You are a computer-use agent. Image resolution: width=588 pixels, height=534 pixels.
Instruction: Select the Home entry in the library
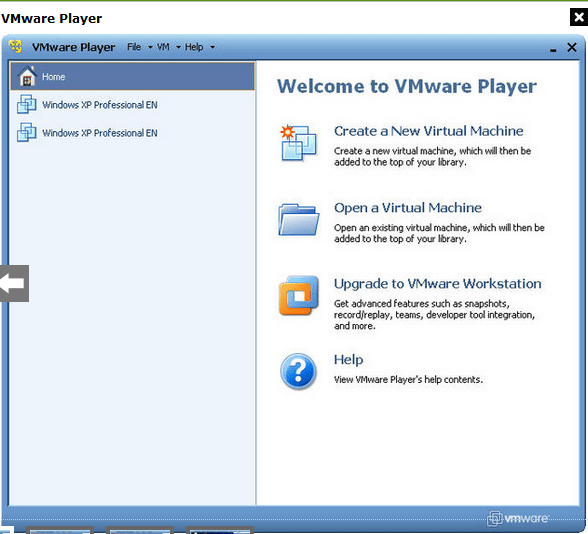(132, 76)
